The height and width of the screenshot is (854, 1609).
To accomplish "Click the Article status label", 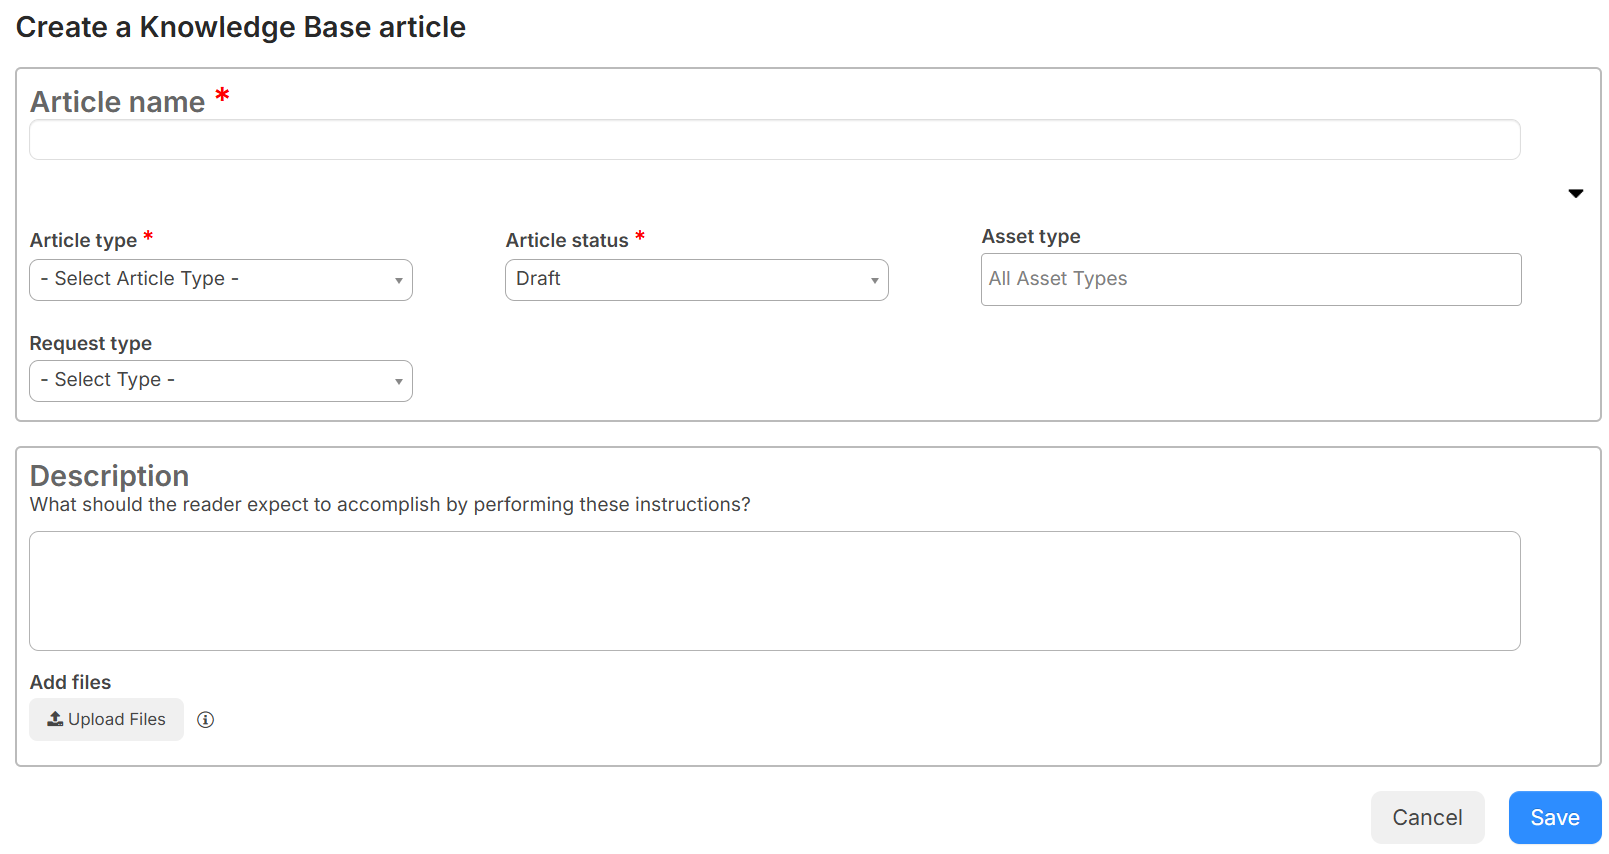I will coord(567,240).
